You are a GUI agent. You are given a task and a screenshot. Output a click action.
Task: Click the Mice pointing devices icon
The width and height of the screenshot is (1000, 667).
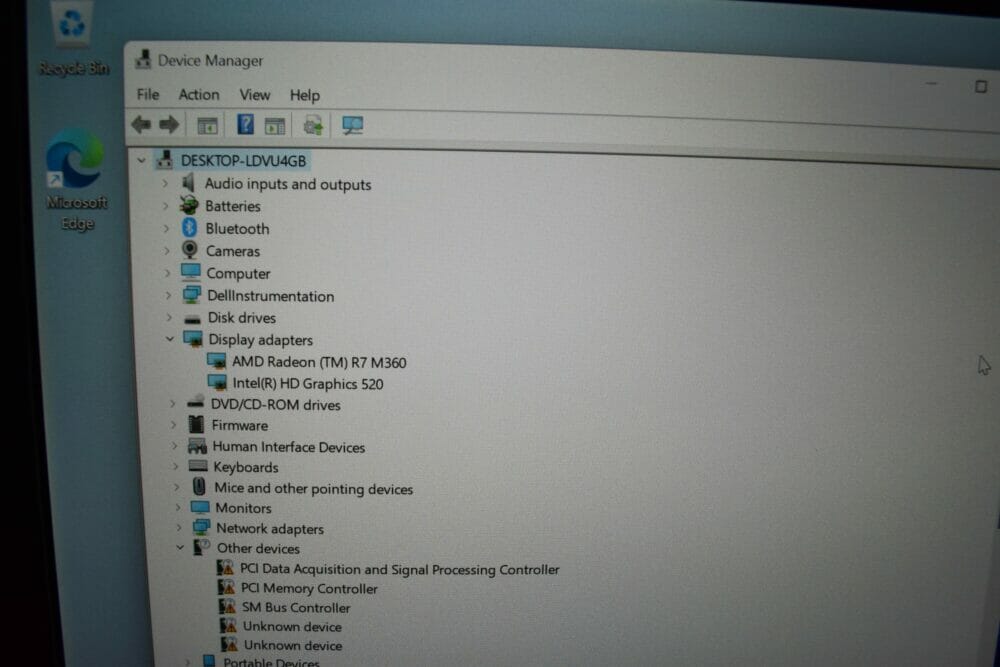[199, 487]
